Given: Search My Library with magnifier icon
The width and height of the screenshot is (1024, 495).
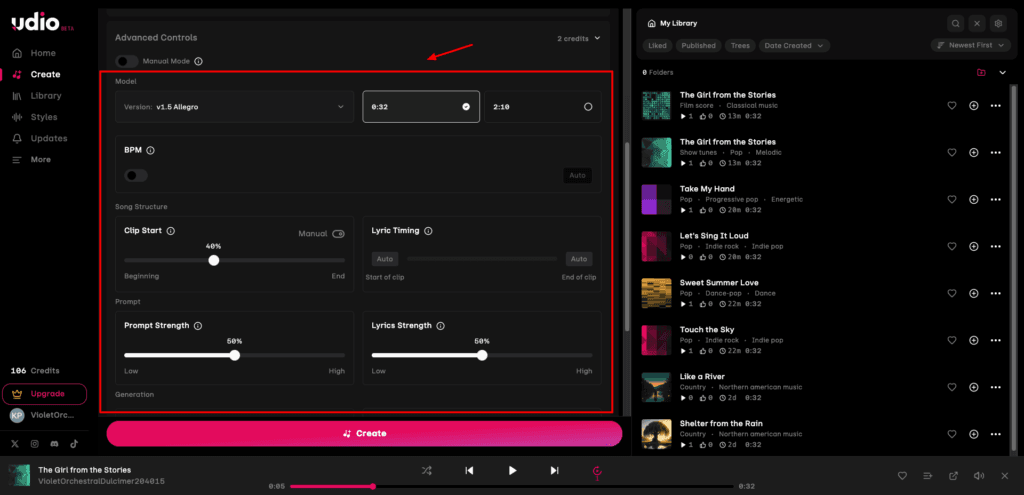Looking at the screenshot, I should [x=955, y=24].
